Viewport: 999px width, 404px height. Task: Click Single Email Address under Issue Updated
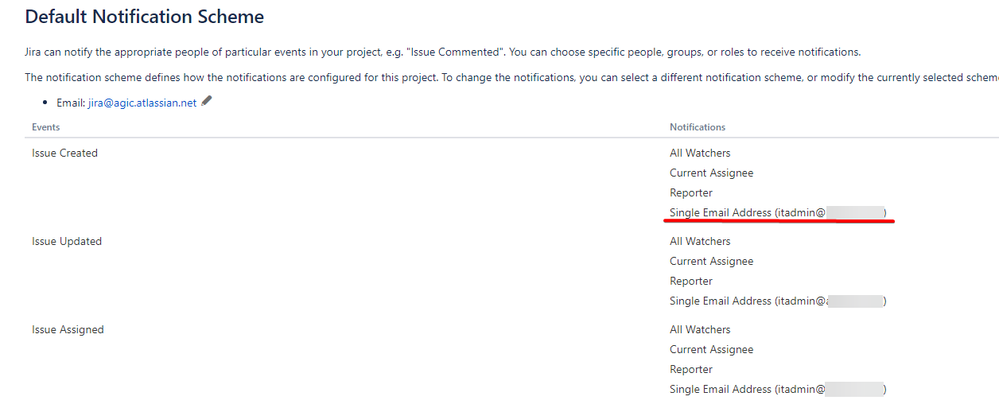coord(777,301)
